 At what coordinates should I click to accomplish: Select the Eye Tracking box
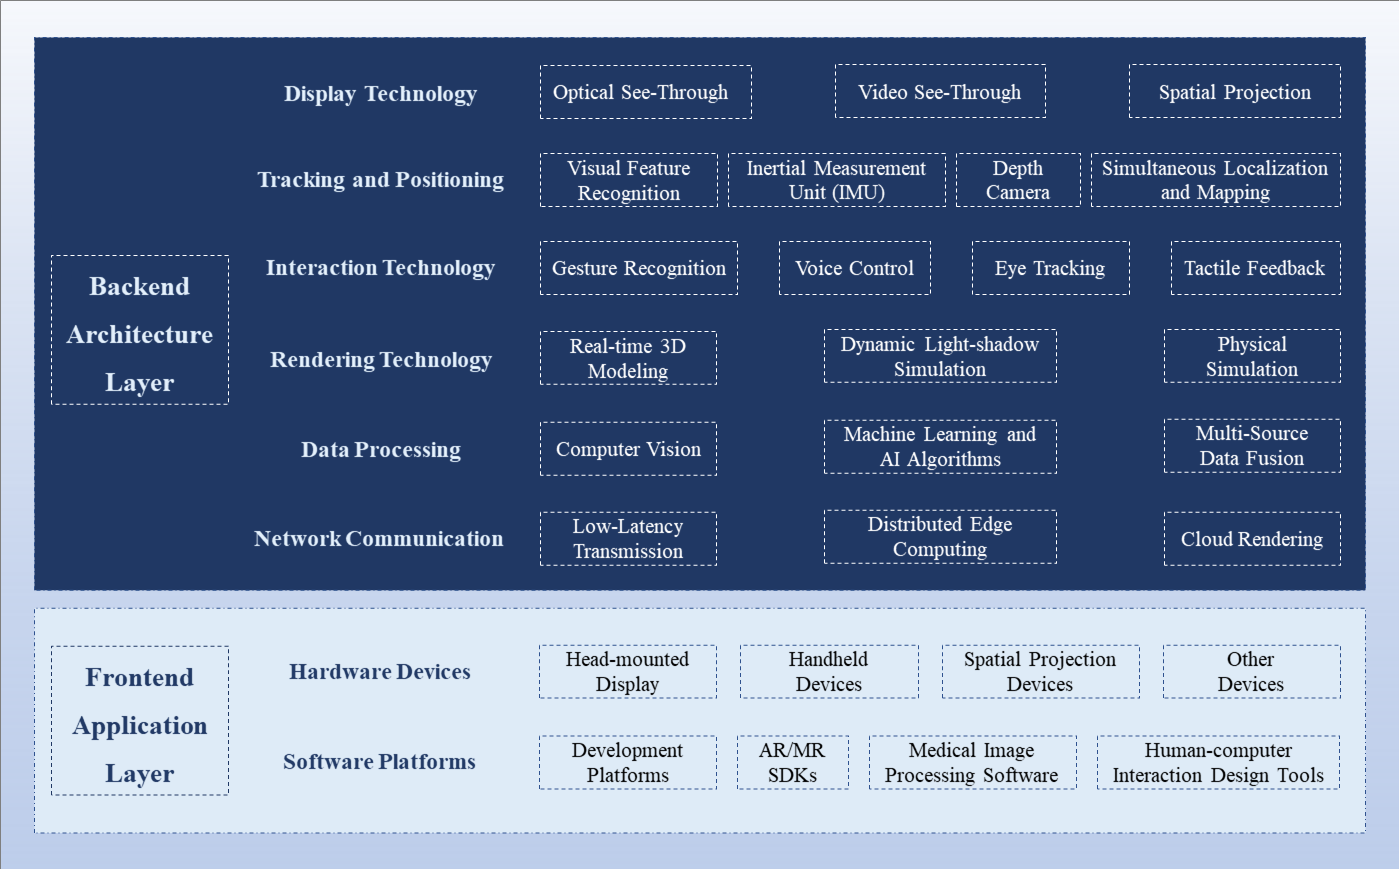(1051, 268)
